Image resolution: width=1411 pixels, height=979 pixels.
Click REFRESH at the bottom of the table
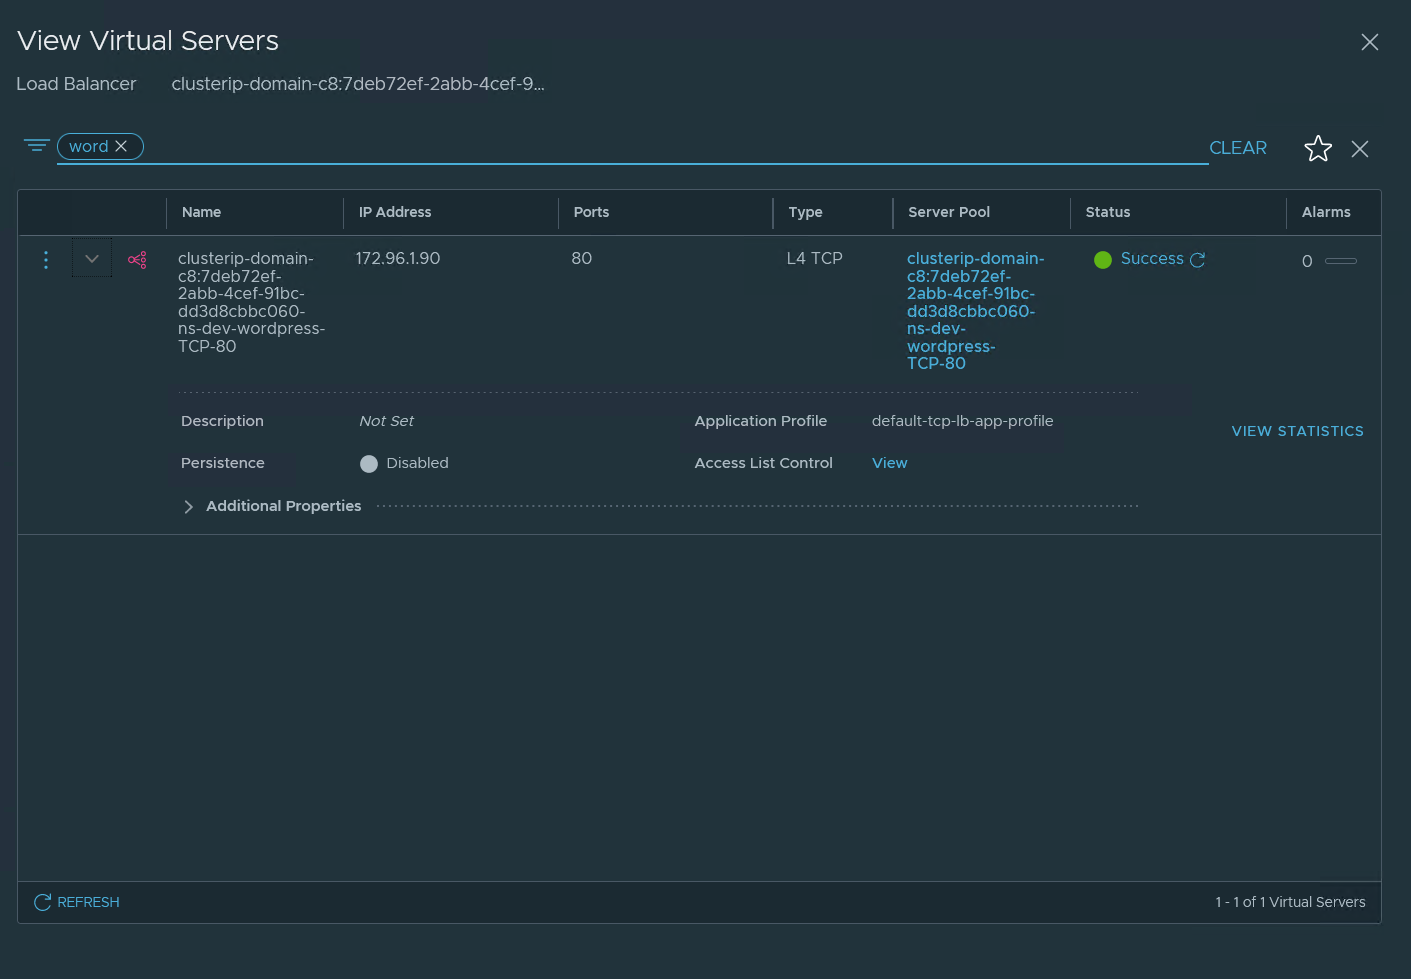(77, 902)
